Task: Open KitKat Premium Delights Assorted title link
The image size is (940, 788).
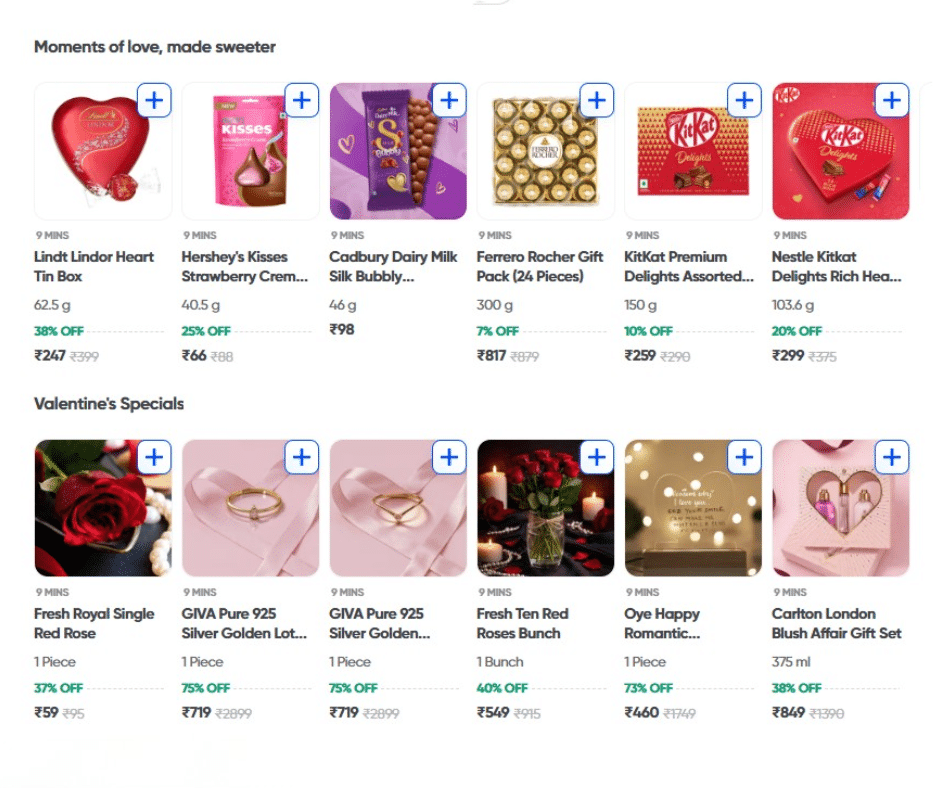Action: point(689,266)
